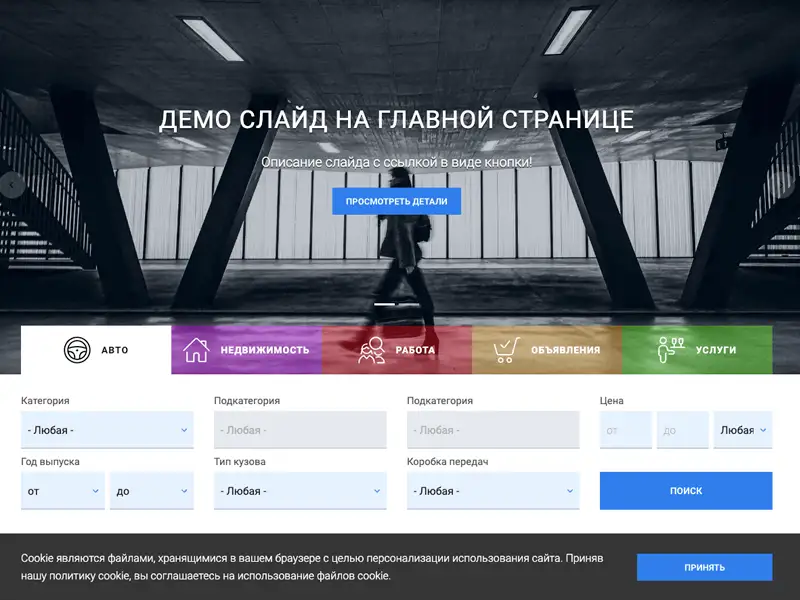This screenshot has height=600, width=800.
Task: Open the Категория dropdown
Action: point(107,430)
